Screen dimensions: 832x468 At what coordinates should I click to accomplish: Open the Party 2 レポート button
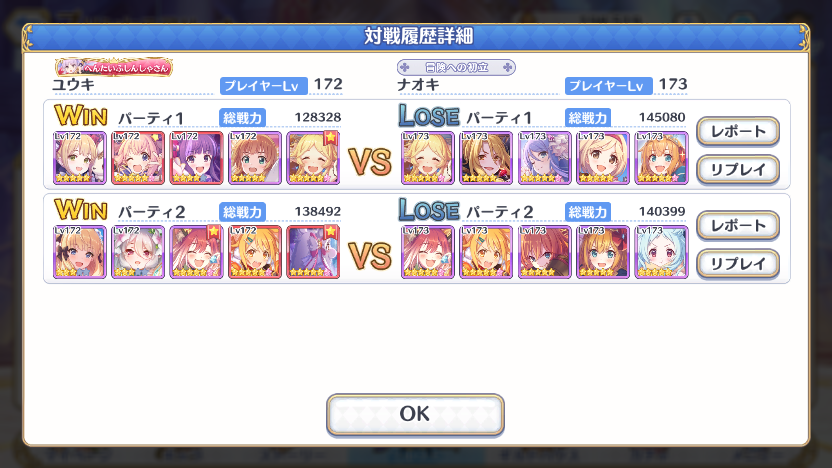coord(738,226)
